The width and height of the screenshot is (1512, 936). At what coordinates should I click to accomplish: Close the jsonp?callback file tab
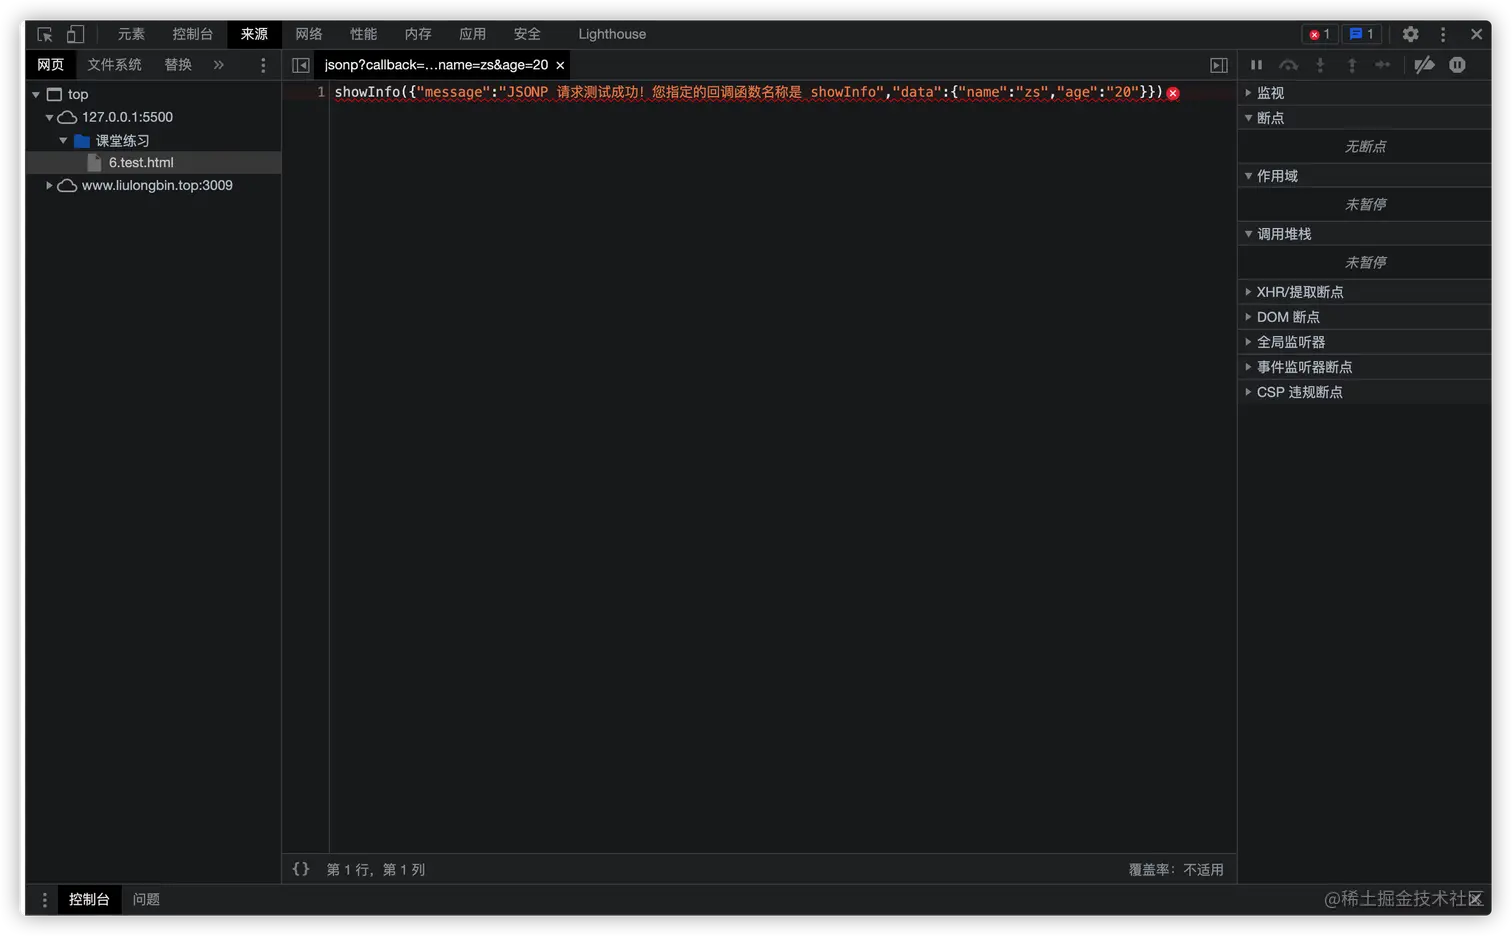(x=560, y=65)
